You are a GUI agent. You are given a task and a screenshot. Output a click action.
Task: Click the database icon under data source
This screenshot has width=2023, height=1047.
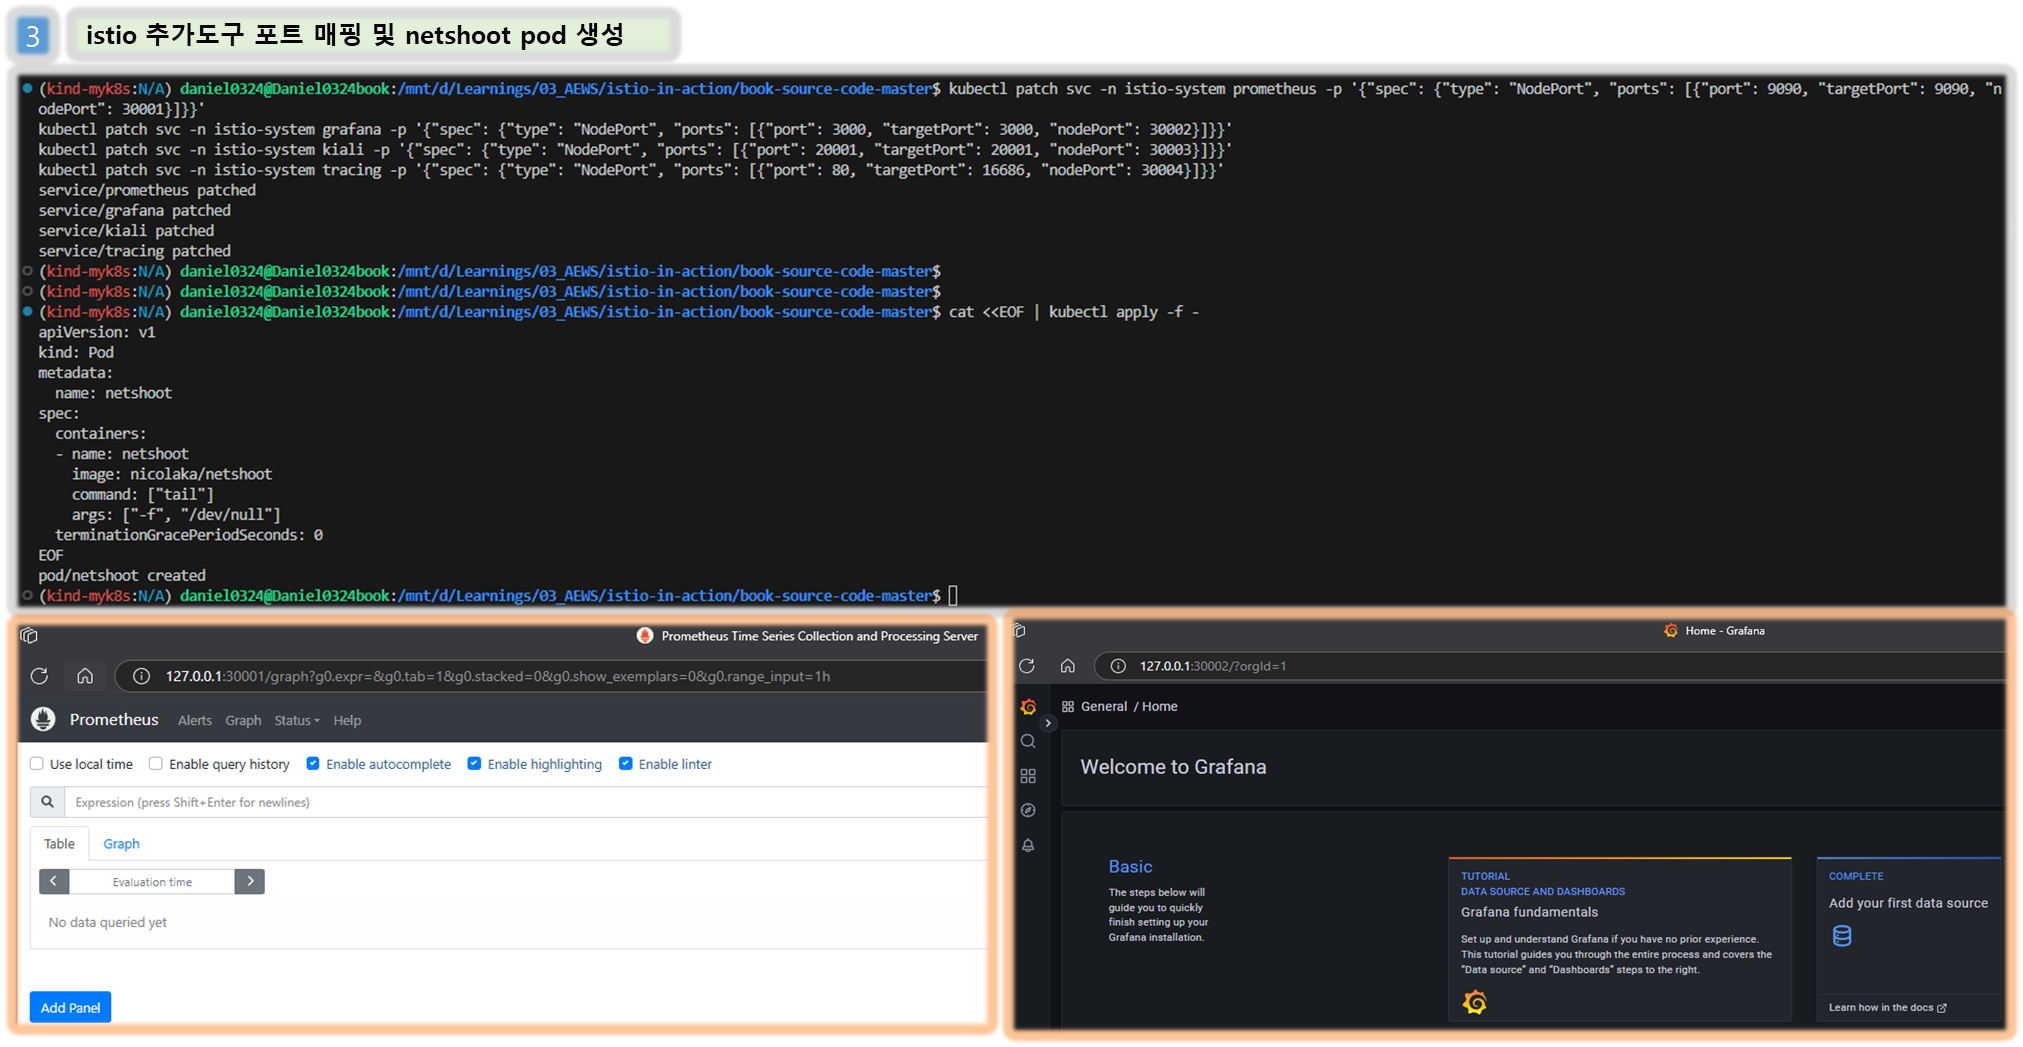point(1842,936)
